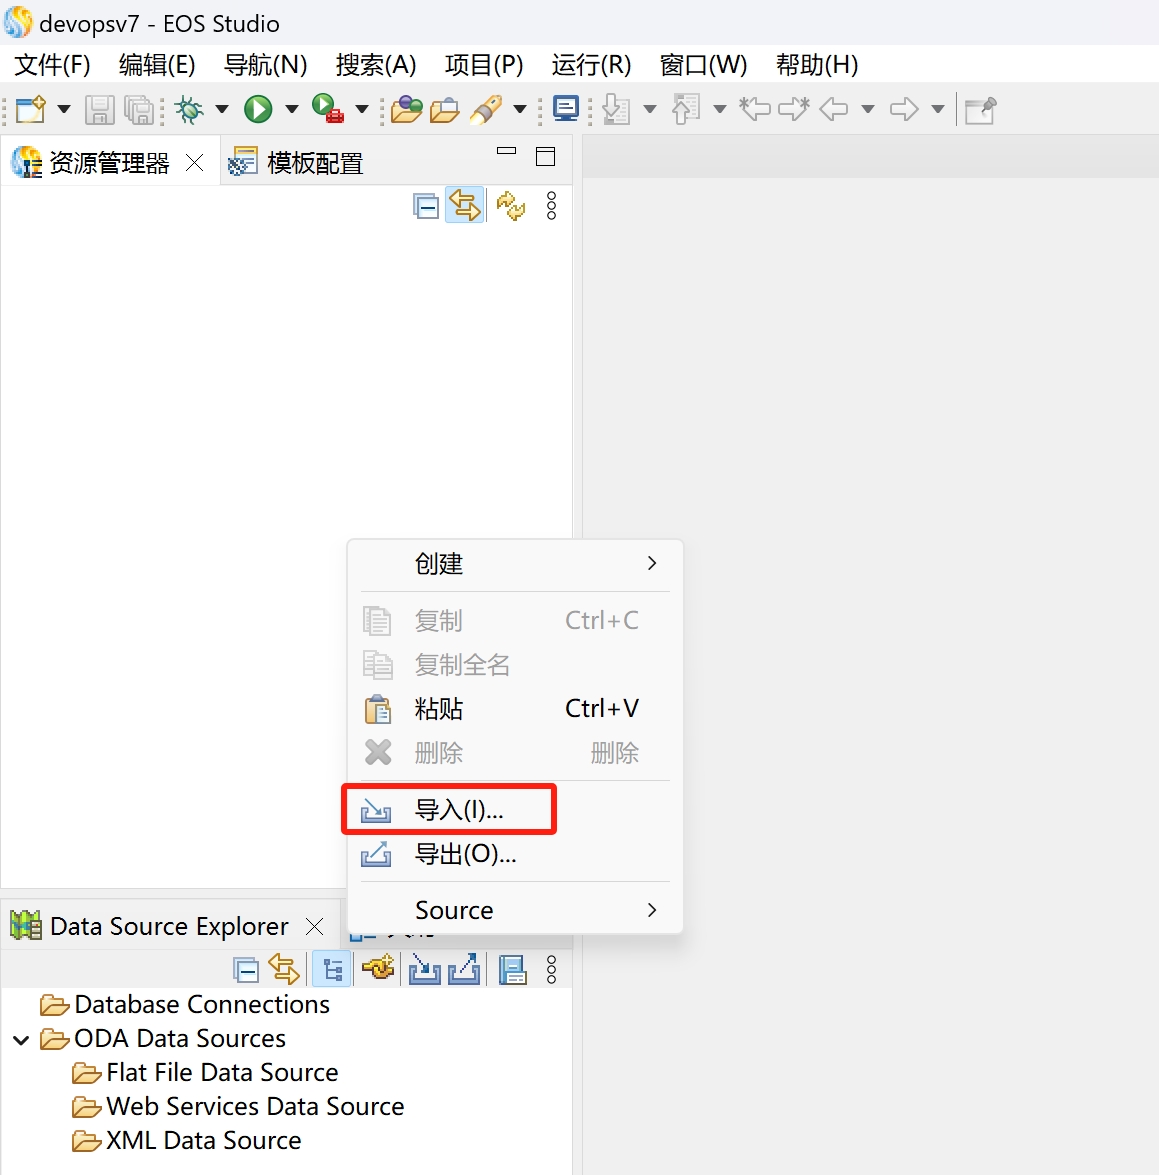Choose 导入(I)... from the context menu
Viewport: 1159px width, 1175px height.
tap(515, 809)
